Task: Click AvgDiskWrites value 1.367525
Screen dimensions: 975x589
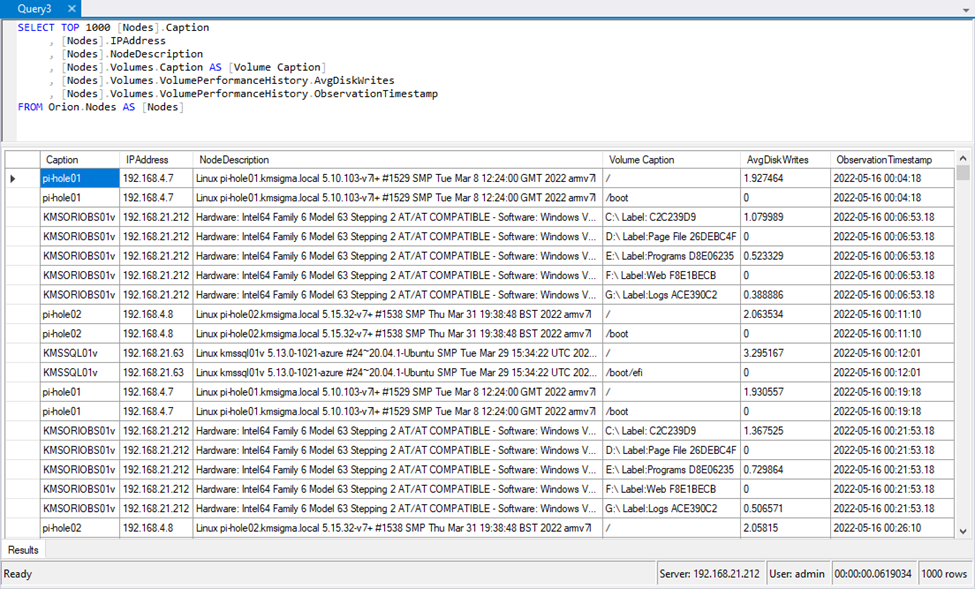Action: (x=785, y=430)
